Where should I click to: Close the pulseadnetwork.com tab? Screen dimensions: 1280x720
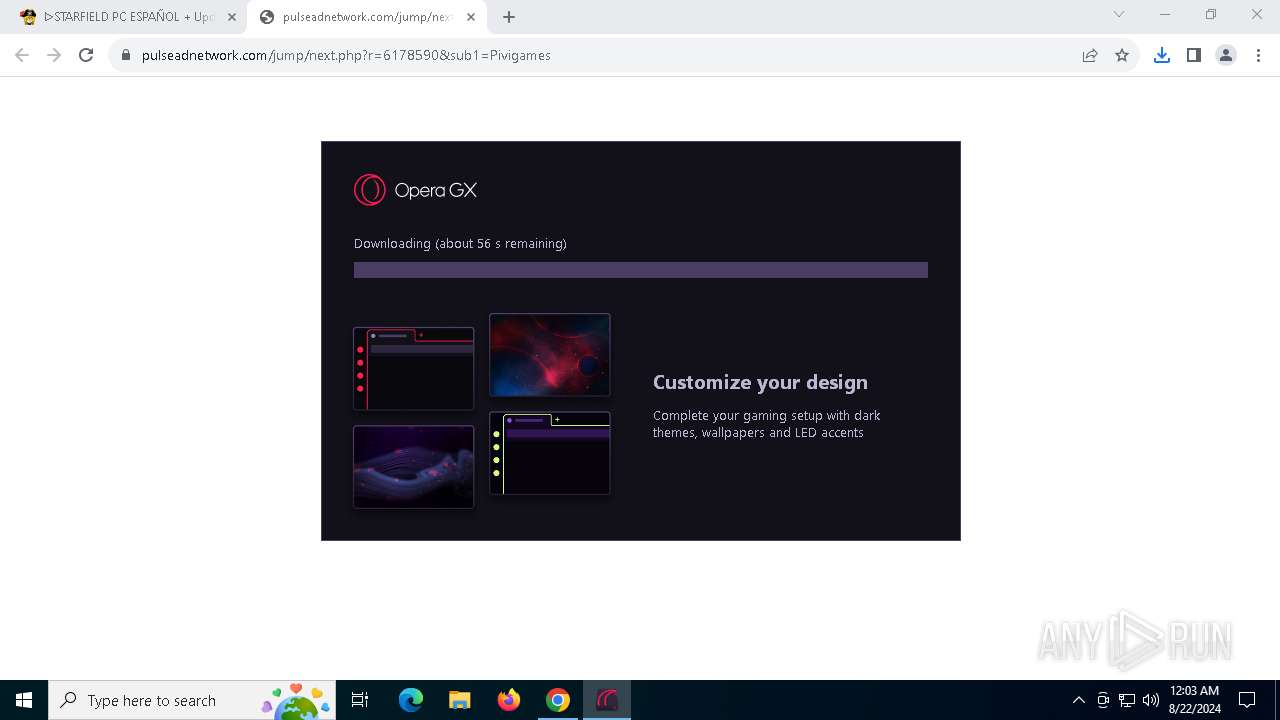pos(471,17)
